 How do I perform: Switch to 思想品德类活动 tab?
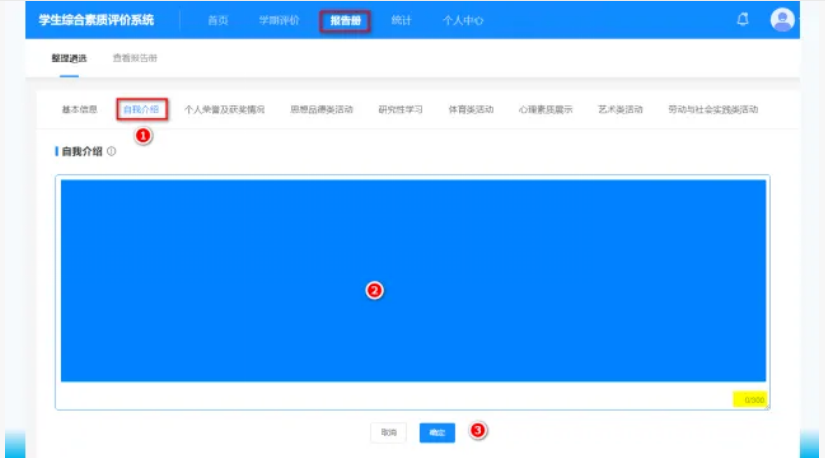321,109
